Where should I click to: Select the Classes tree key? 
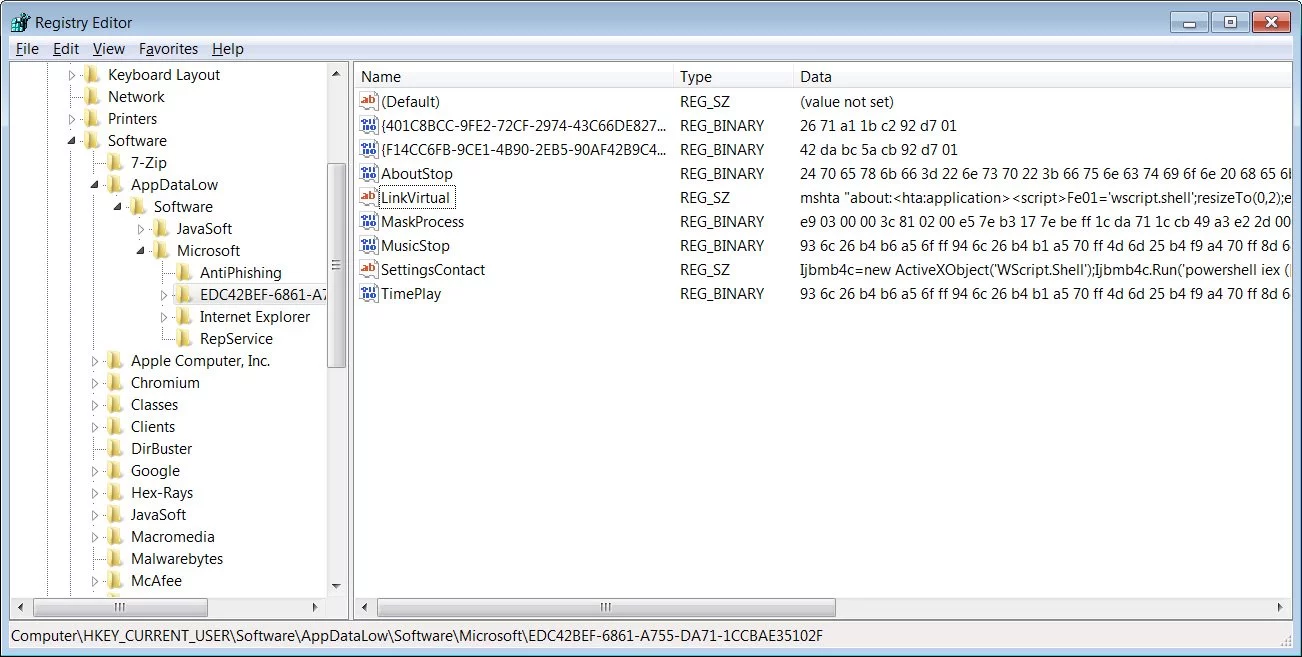pos(154,405)
